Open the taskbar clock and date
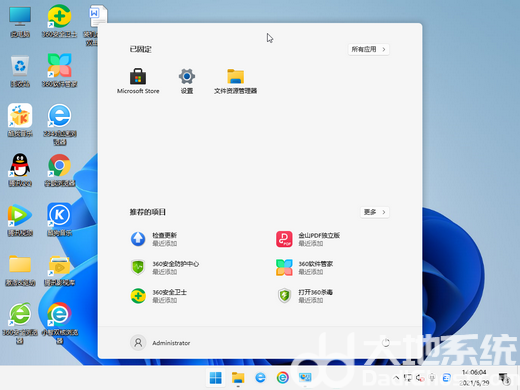The width and height of the screenshot is (520, 390). coord(474,378)
